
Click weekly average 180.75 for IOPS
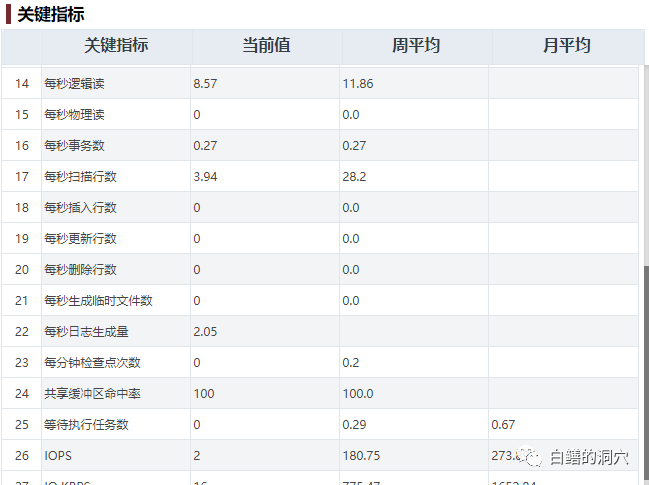(x=361, y=456)
